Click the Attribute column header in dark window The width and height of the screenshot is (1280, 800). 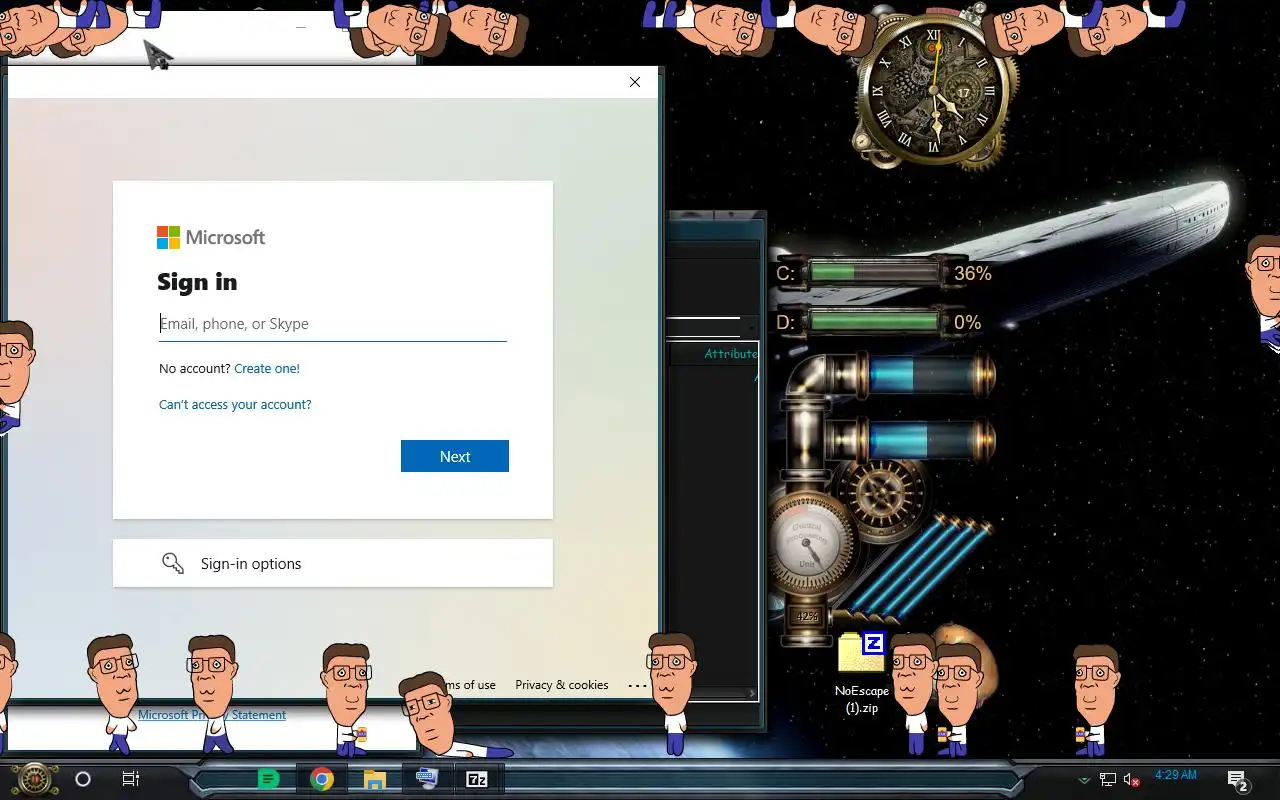[731, 354]
